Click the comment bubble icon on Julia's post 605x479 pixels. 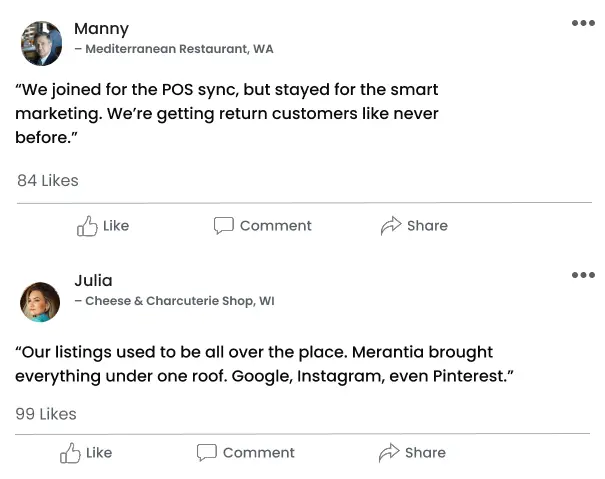pos(207,453)
